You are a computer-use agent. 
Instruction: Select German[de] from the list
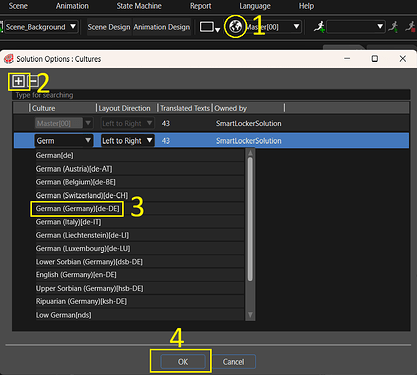(140, 155)
